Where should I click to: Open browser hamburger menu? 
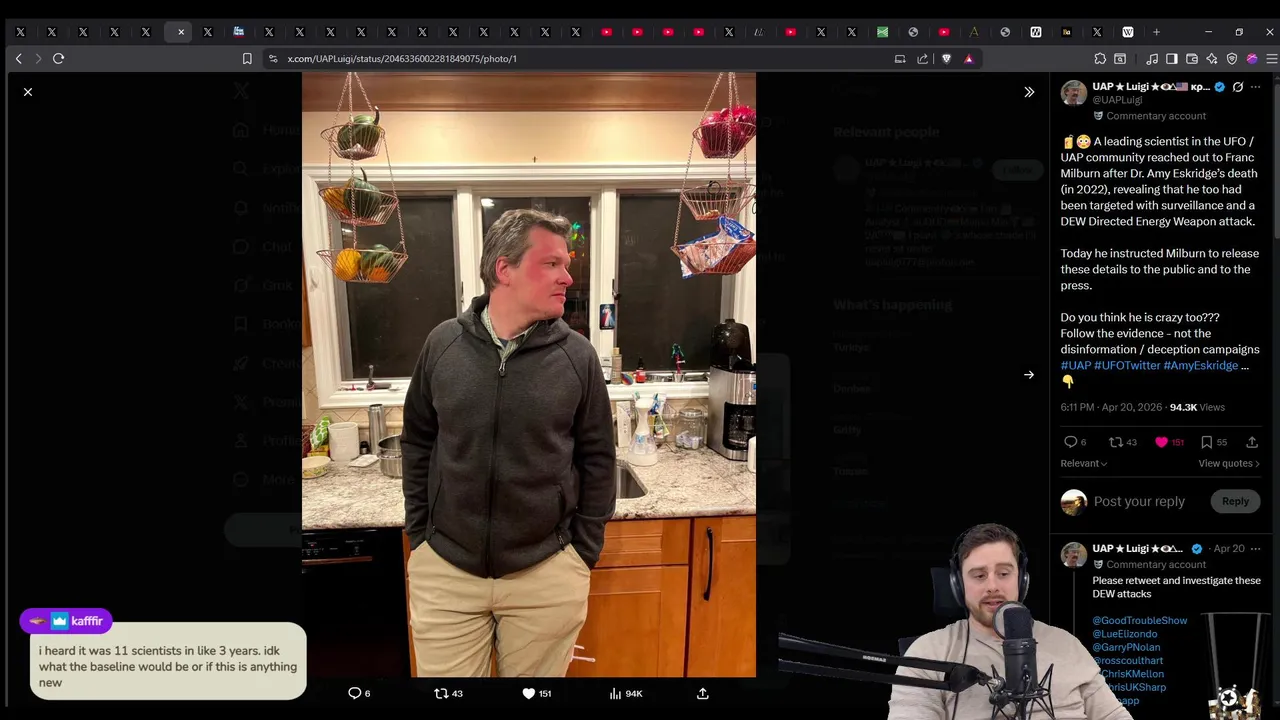tap(1271, 59)
